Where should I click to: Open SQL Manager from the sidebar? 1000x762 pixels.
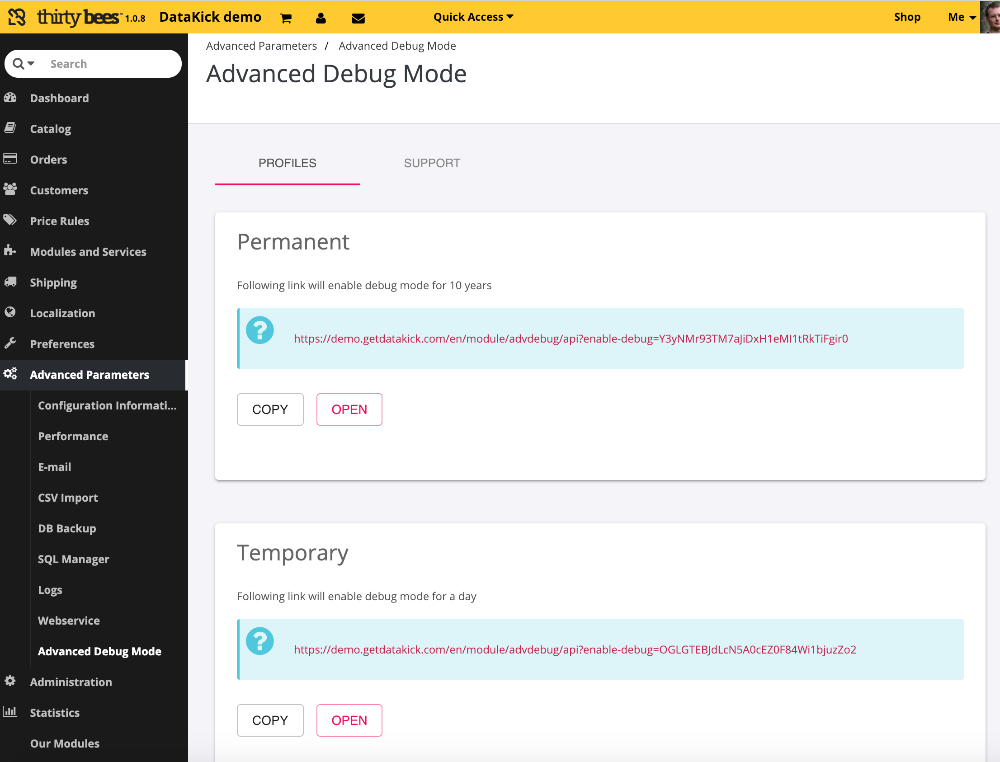coord(74,559)
